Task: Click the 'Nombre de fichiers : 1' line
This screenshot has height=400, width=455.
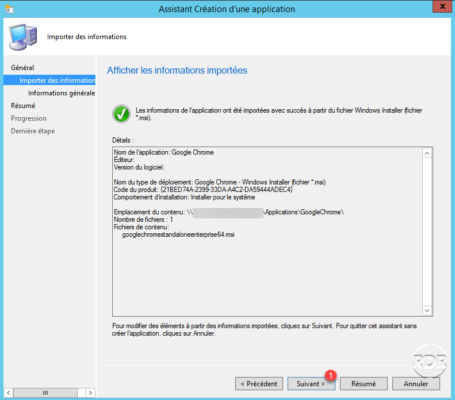Action: coord(143,220)
